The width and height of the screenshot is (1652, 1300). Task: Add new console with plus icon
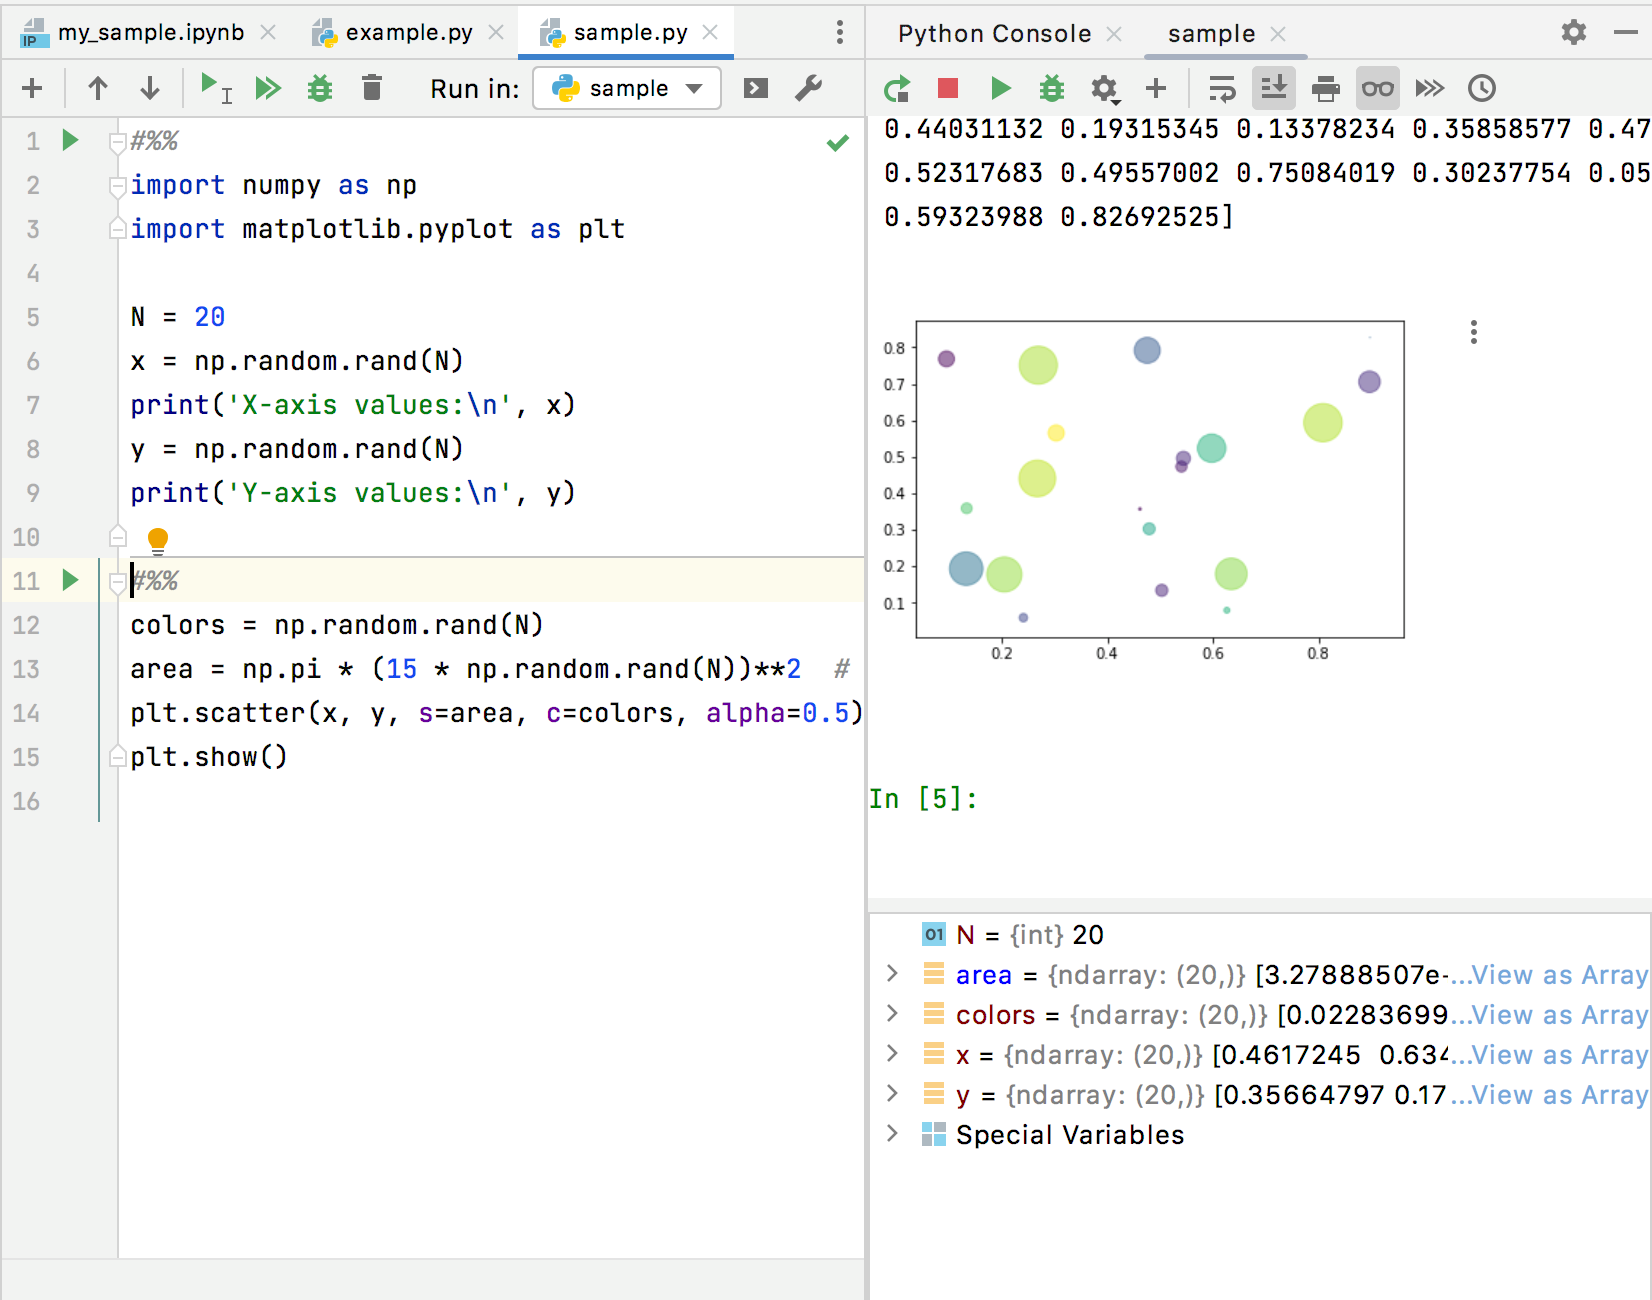[x=1156, y=88]
